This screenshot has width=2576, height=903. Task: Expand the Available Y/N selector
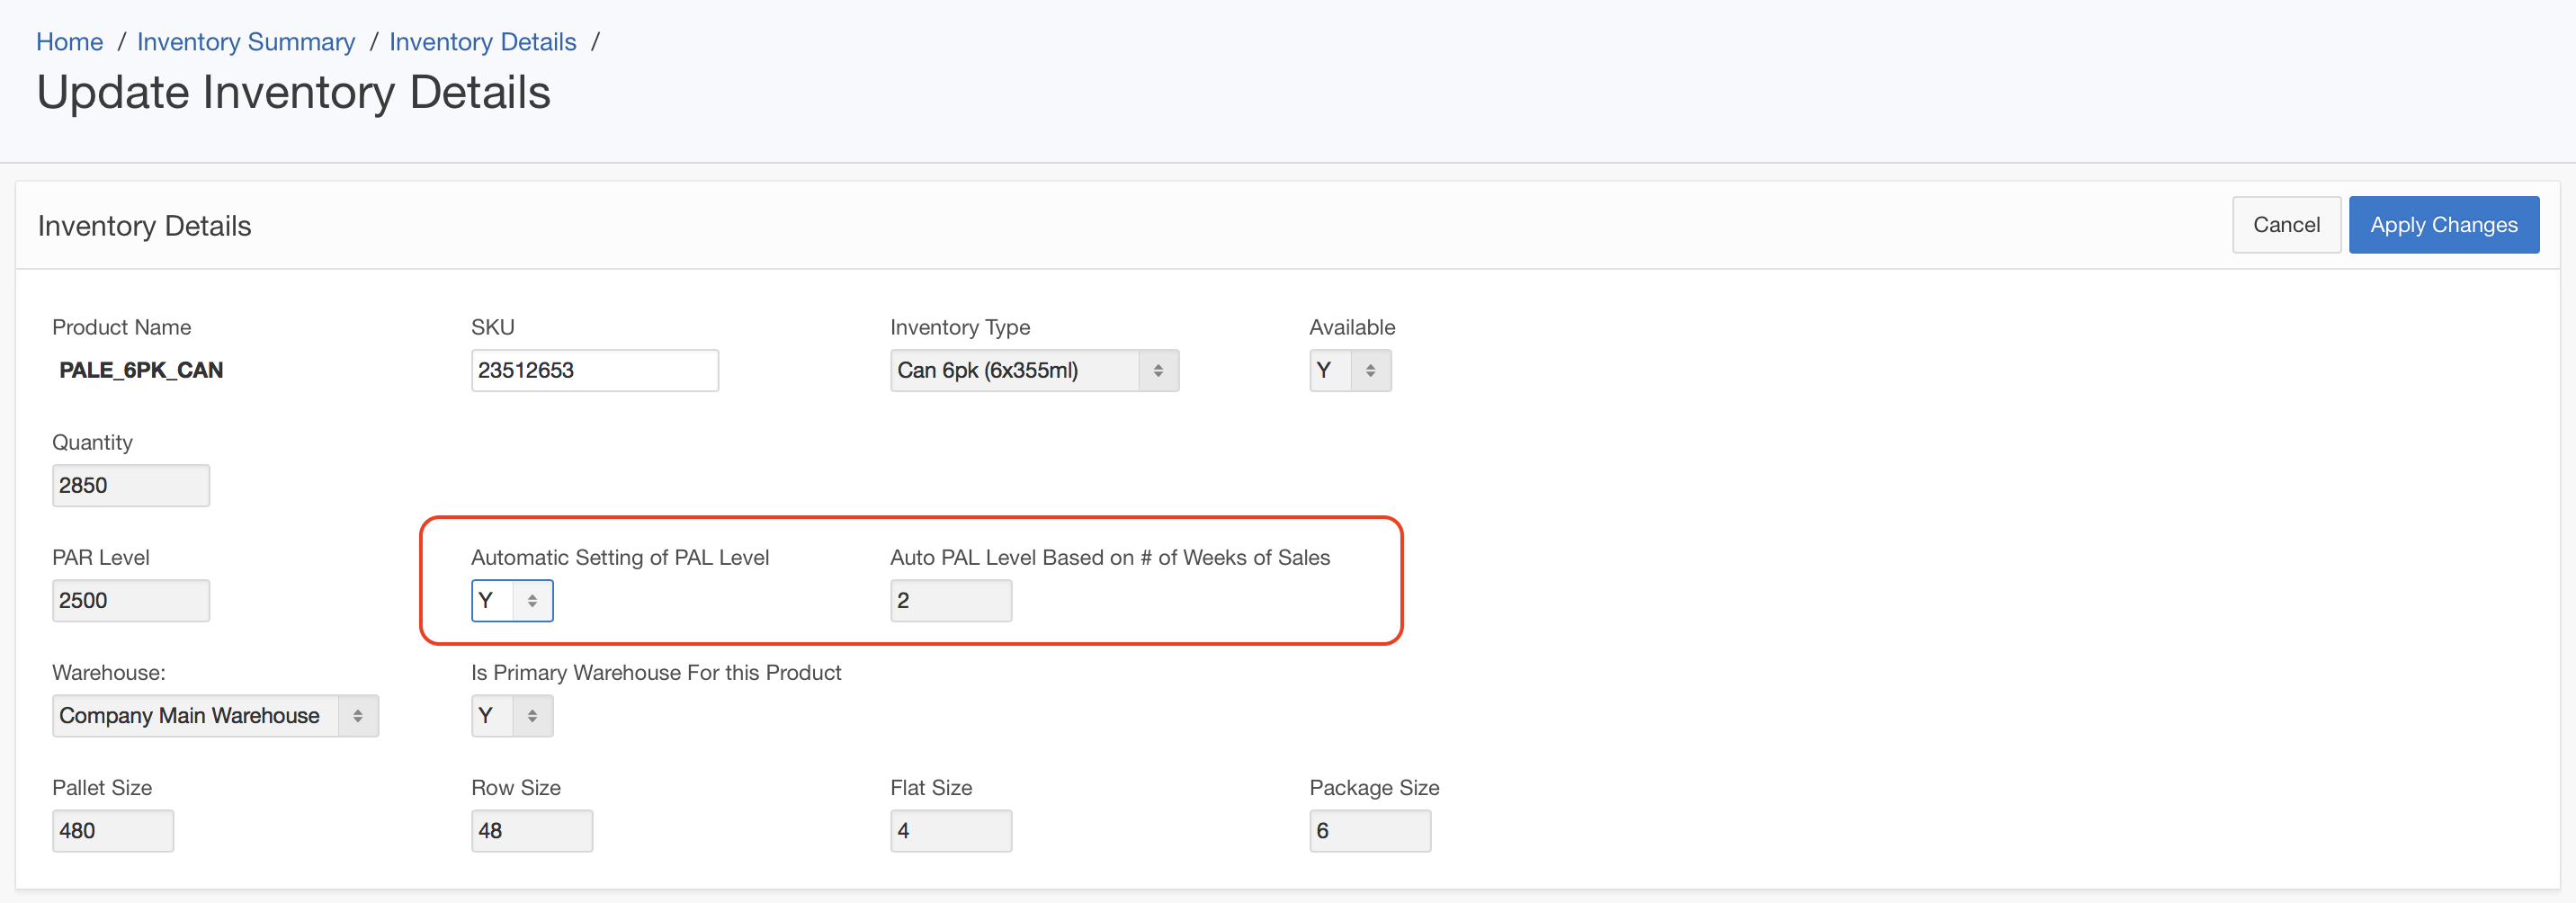1349,371
